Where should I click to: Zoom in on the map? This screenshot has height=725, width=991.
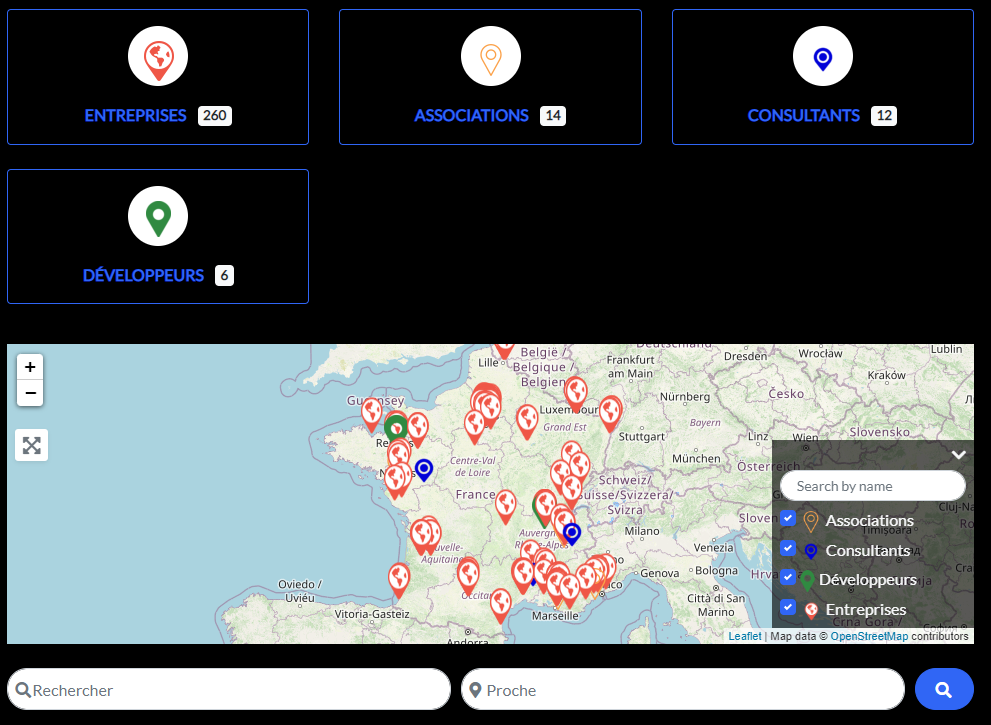(x=30, y=367)
